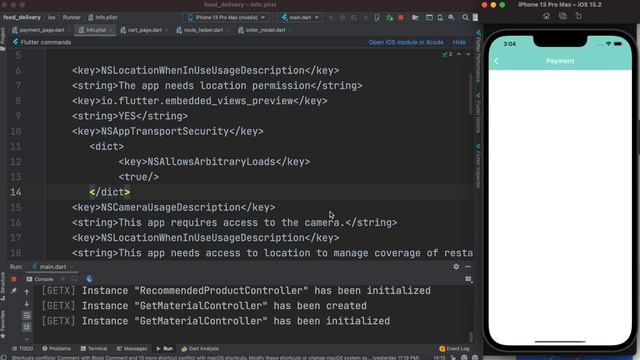
Task: Click the Payment title in Simulator app bar
Action: (x=560, y=61)
